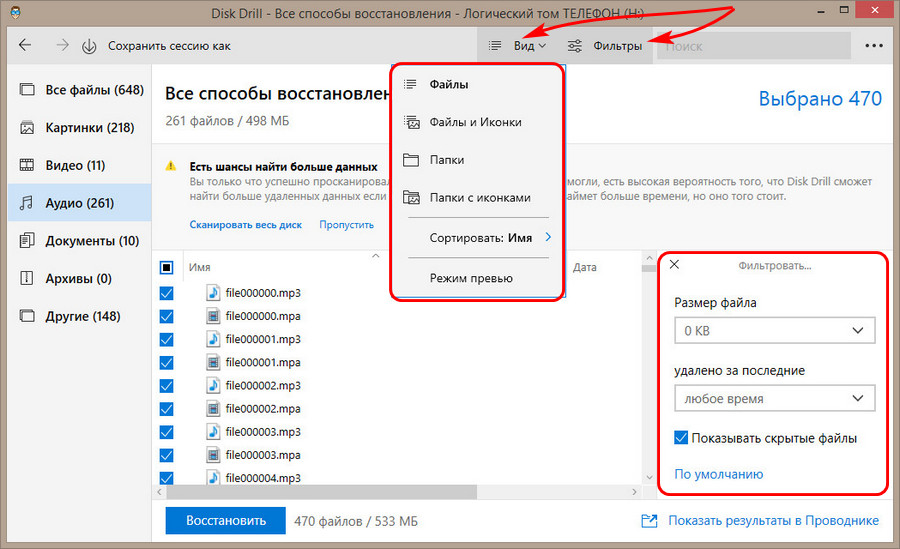Uncheck file000002.mpa checkbox
Image resolution: width=900 pixels, height=549 pixels.
(166, 409)
